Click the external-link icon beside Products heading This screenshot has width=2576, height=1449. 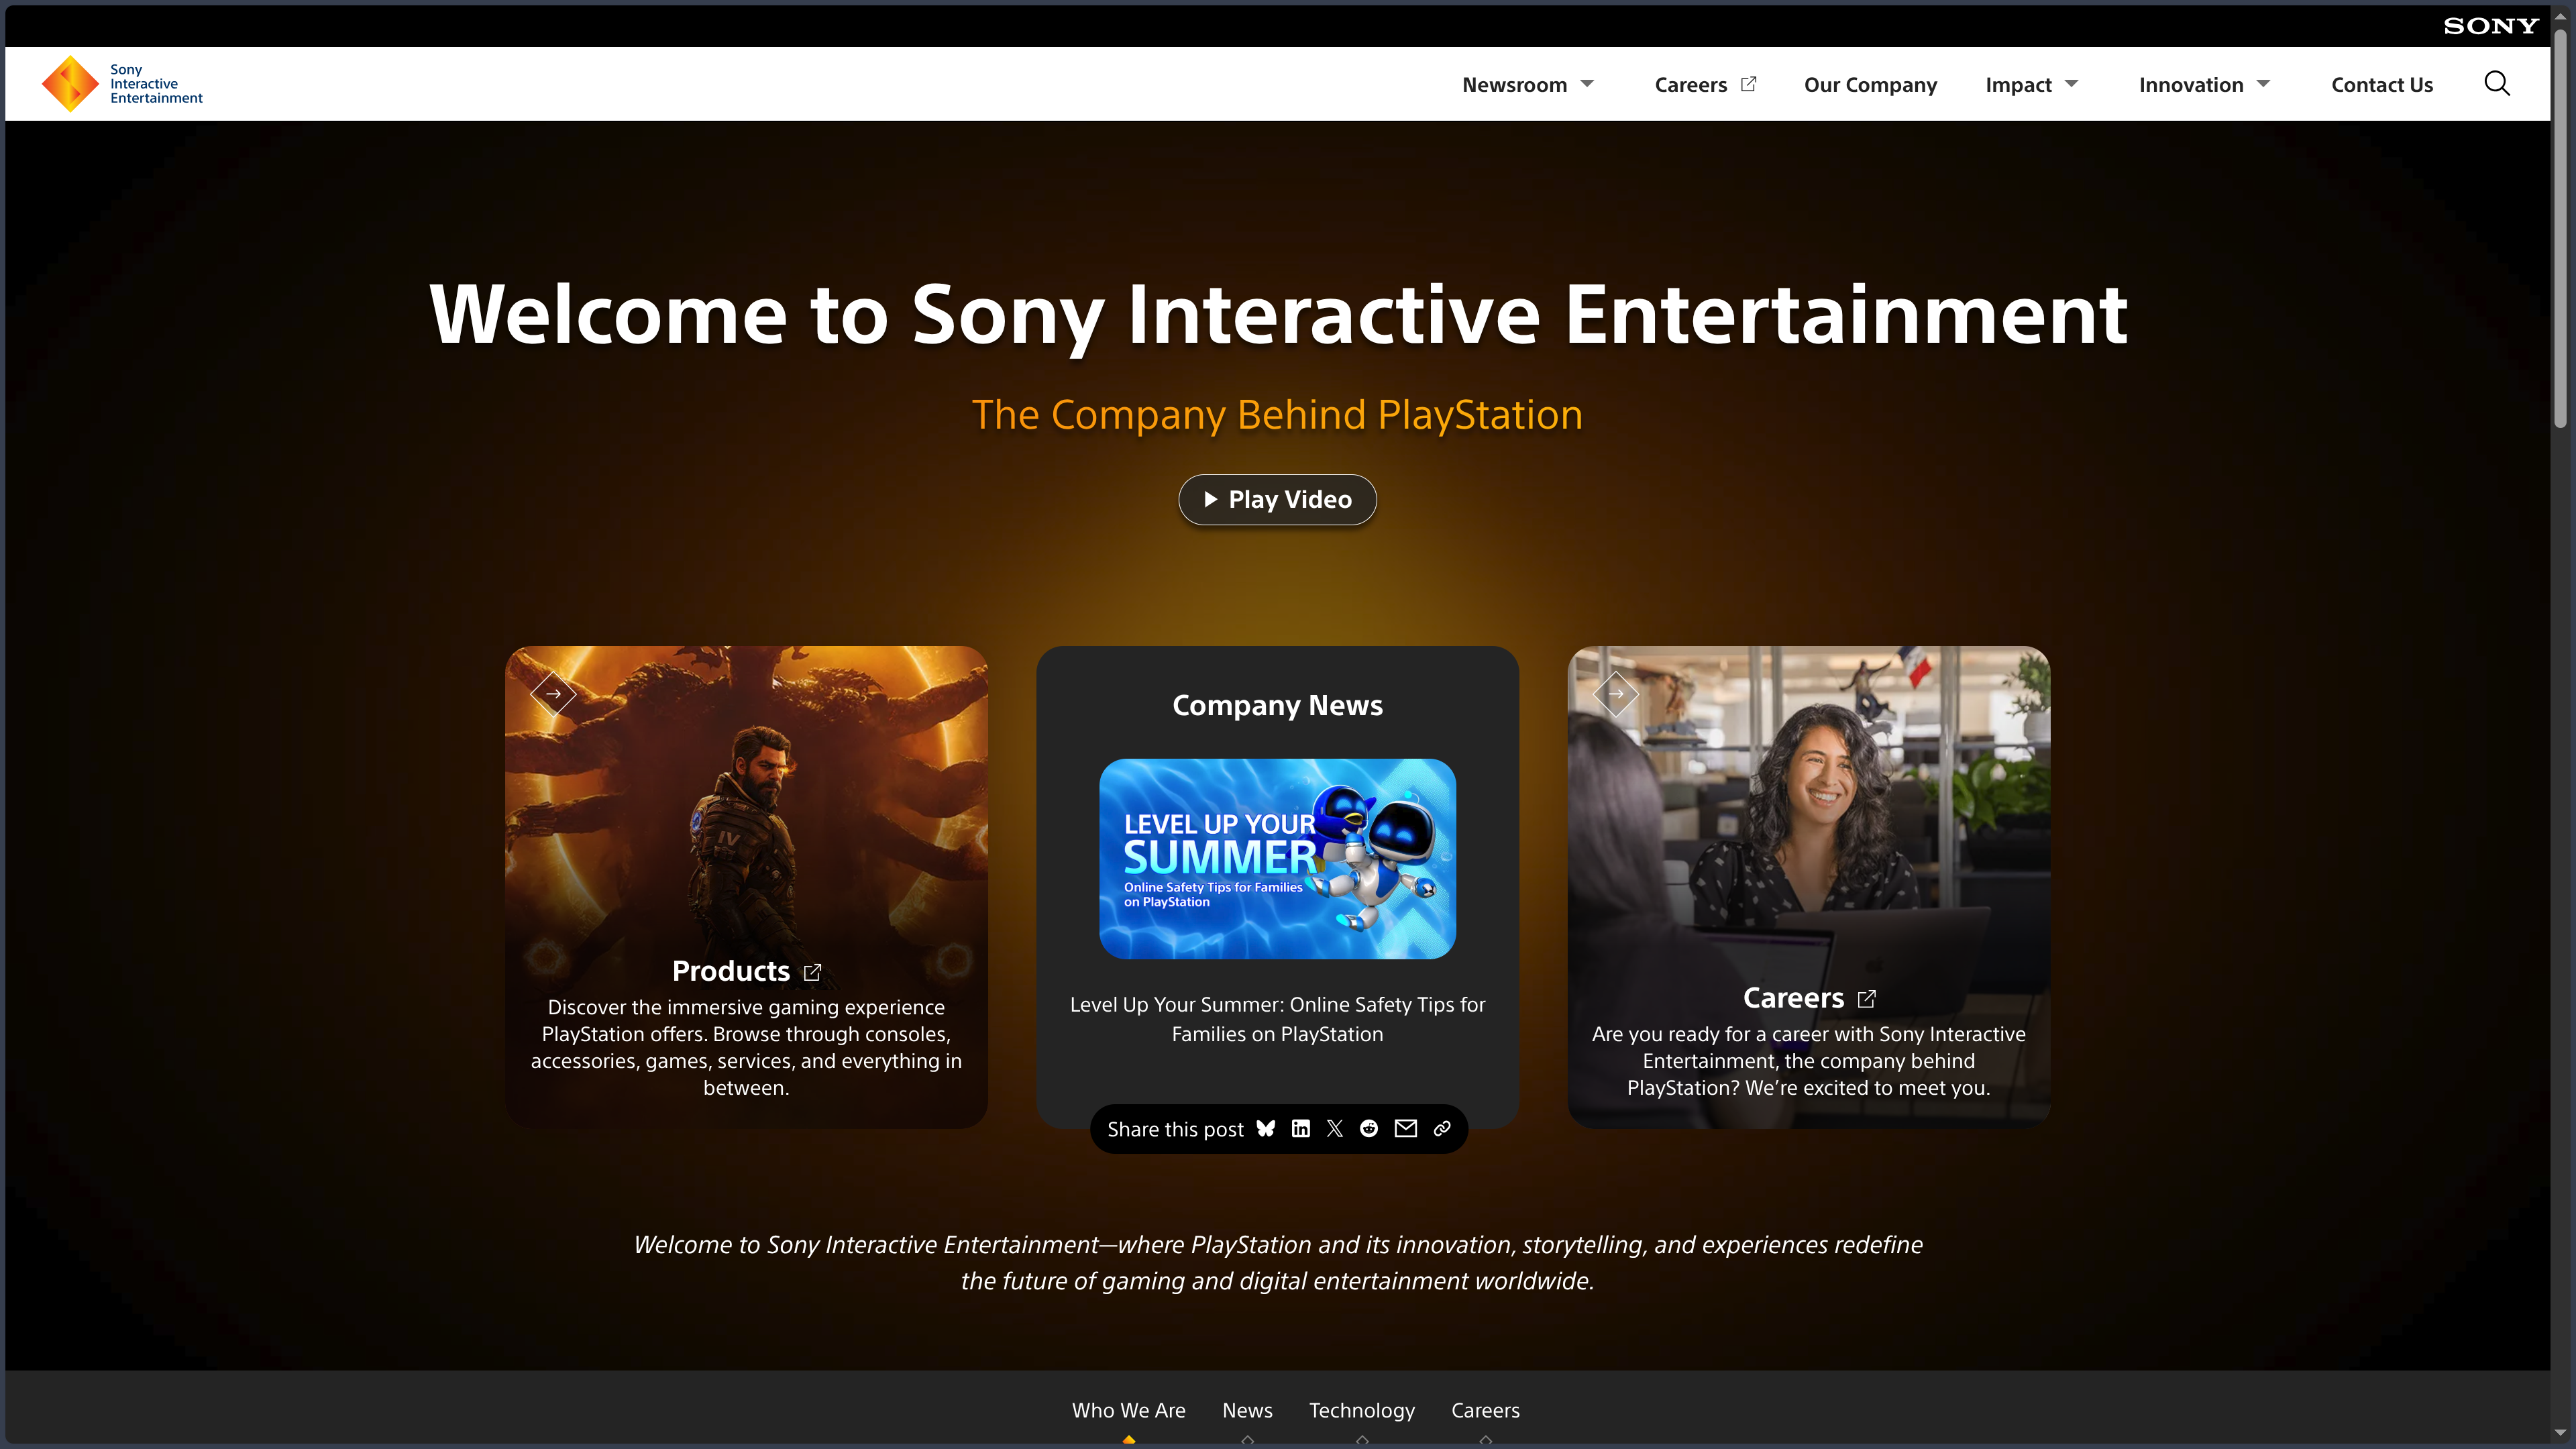click(812, 972)
